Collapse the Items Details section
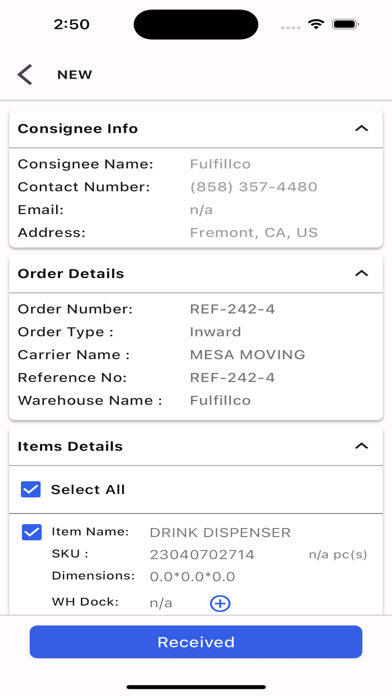 tap(362, 446)
